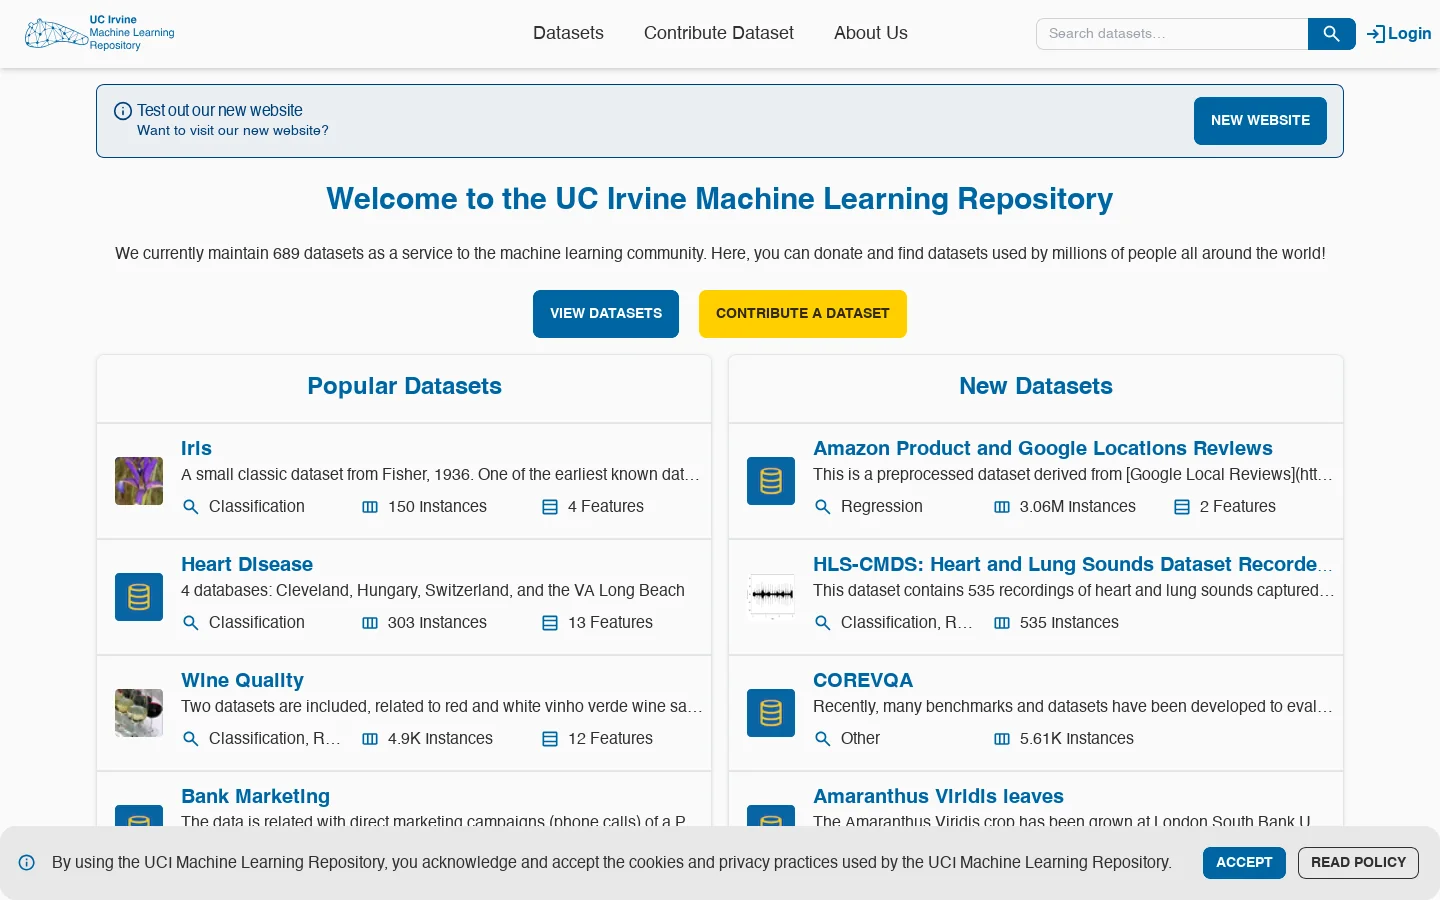Click the '12 Features' text
The height and width of the screenshot is (900, 1440).
[610, 739]
